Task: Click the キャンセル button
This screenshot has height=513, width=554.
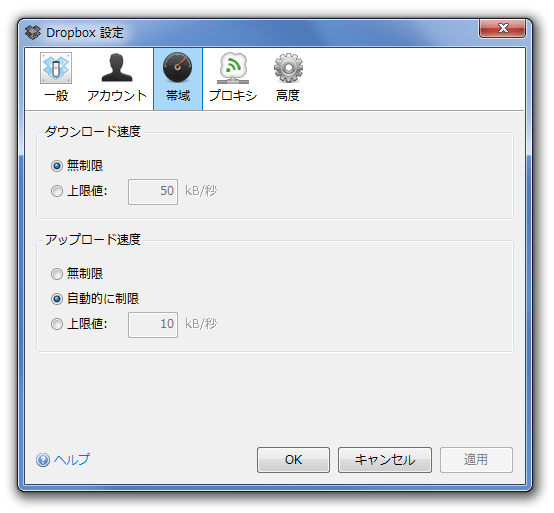Action: coord(385,460)
